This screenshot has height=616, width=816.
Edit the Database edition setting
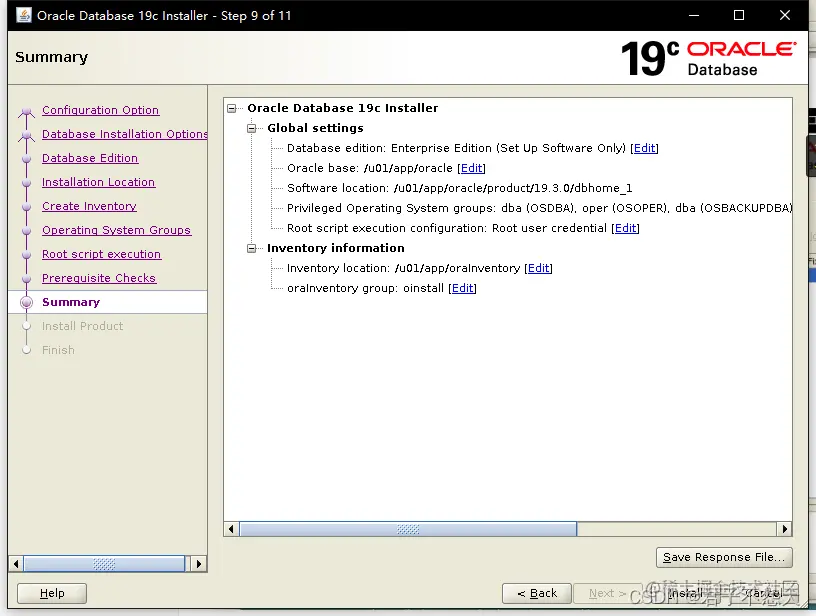tap(644, 148)
